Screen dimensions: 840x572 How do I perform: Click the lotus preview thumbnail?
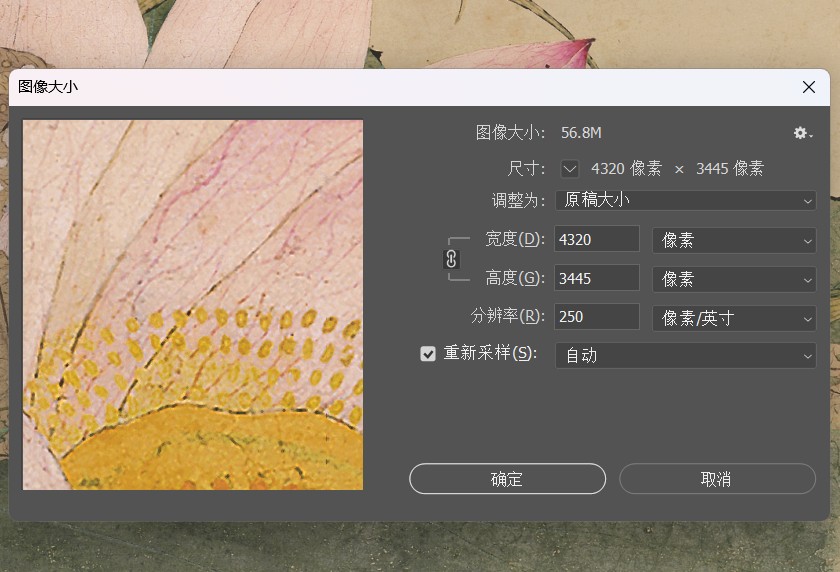click(x=193, y=305)
